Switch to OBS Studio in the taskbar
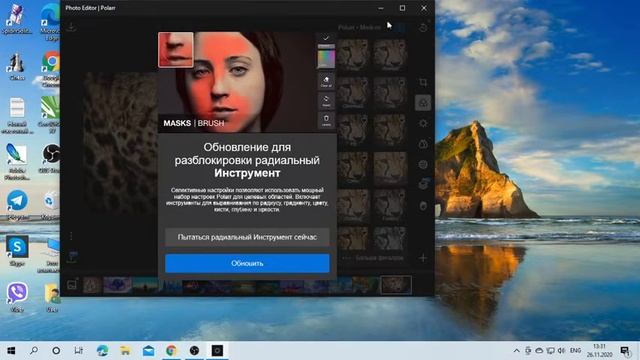 tap(194, 351)
